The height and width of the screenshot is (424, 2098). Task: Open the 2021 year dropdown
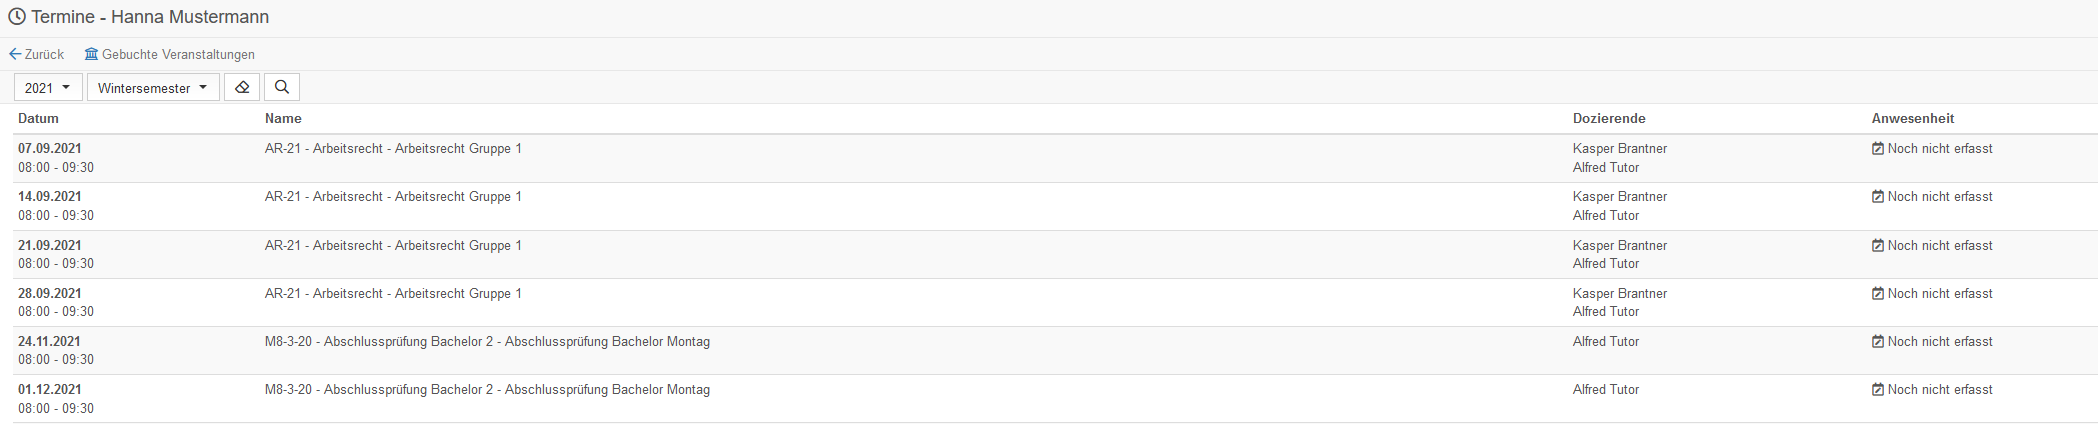pos(48,88)
